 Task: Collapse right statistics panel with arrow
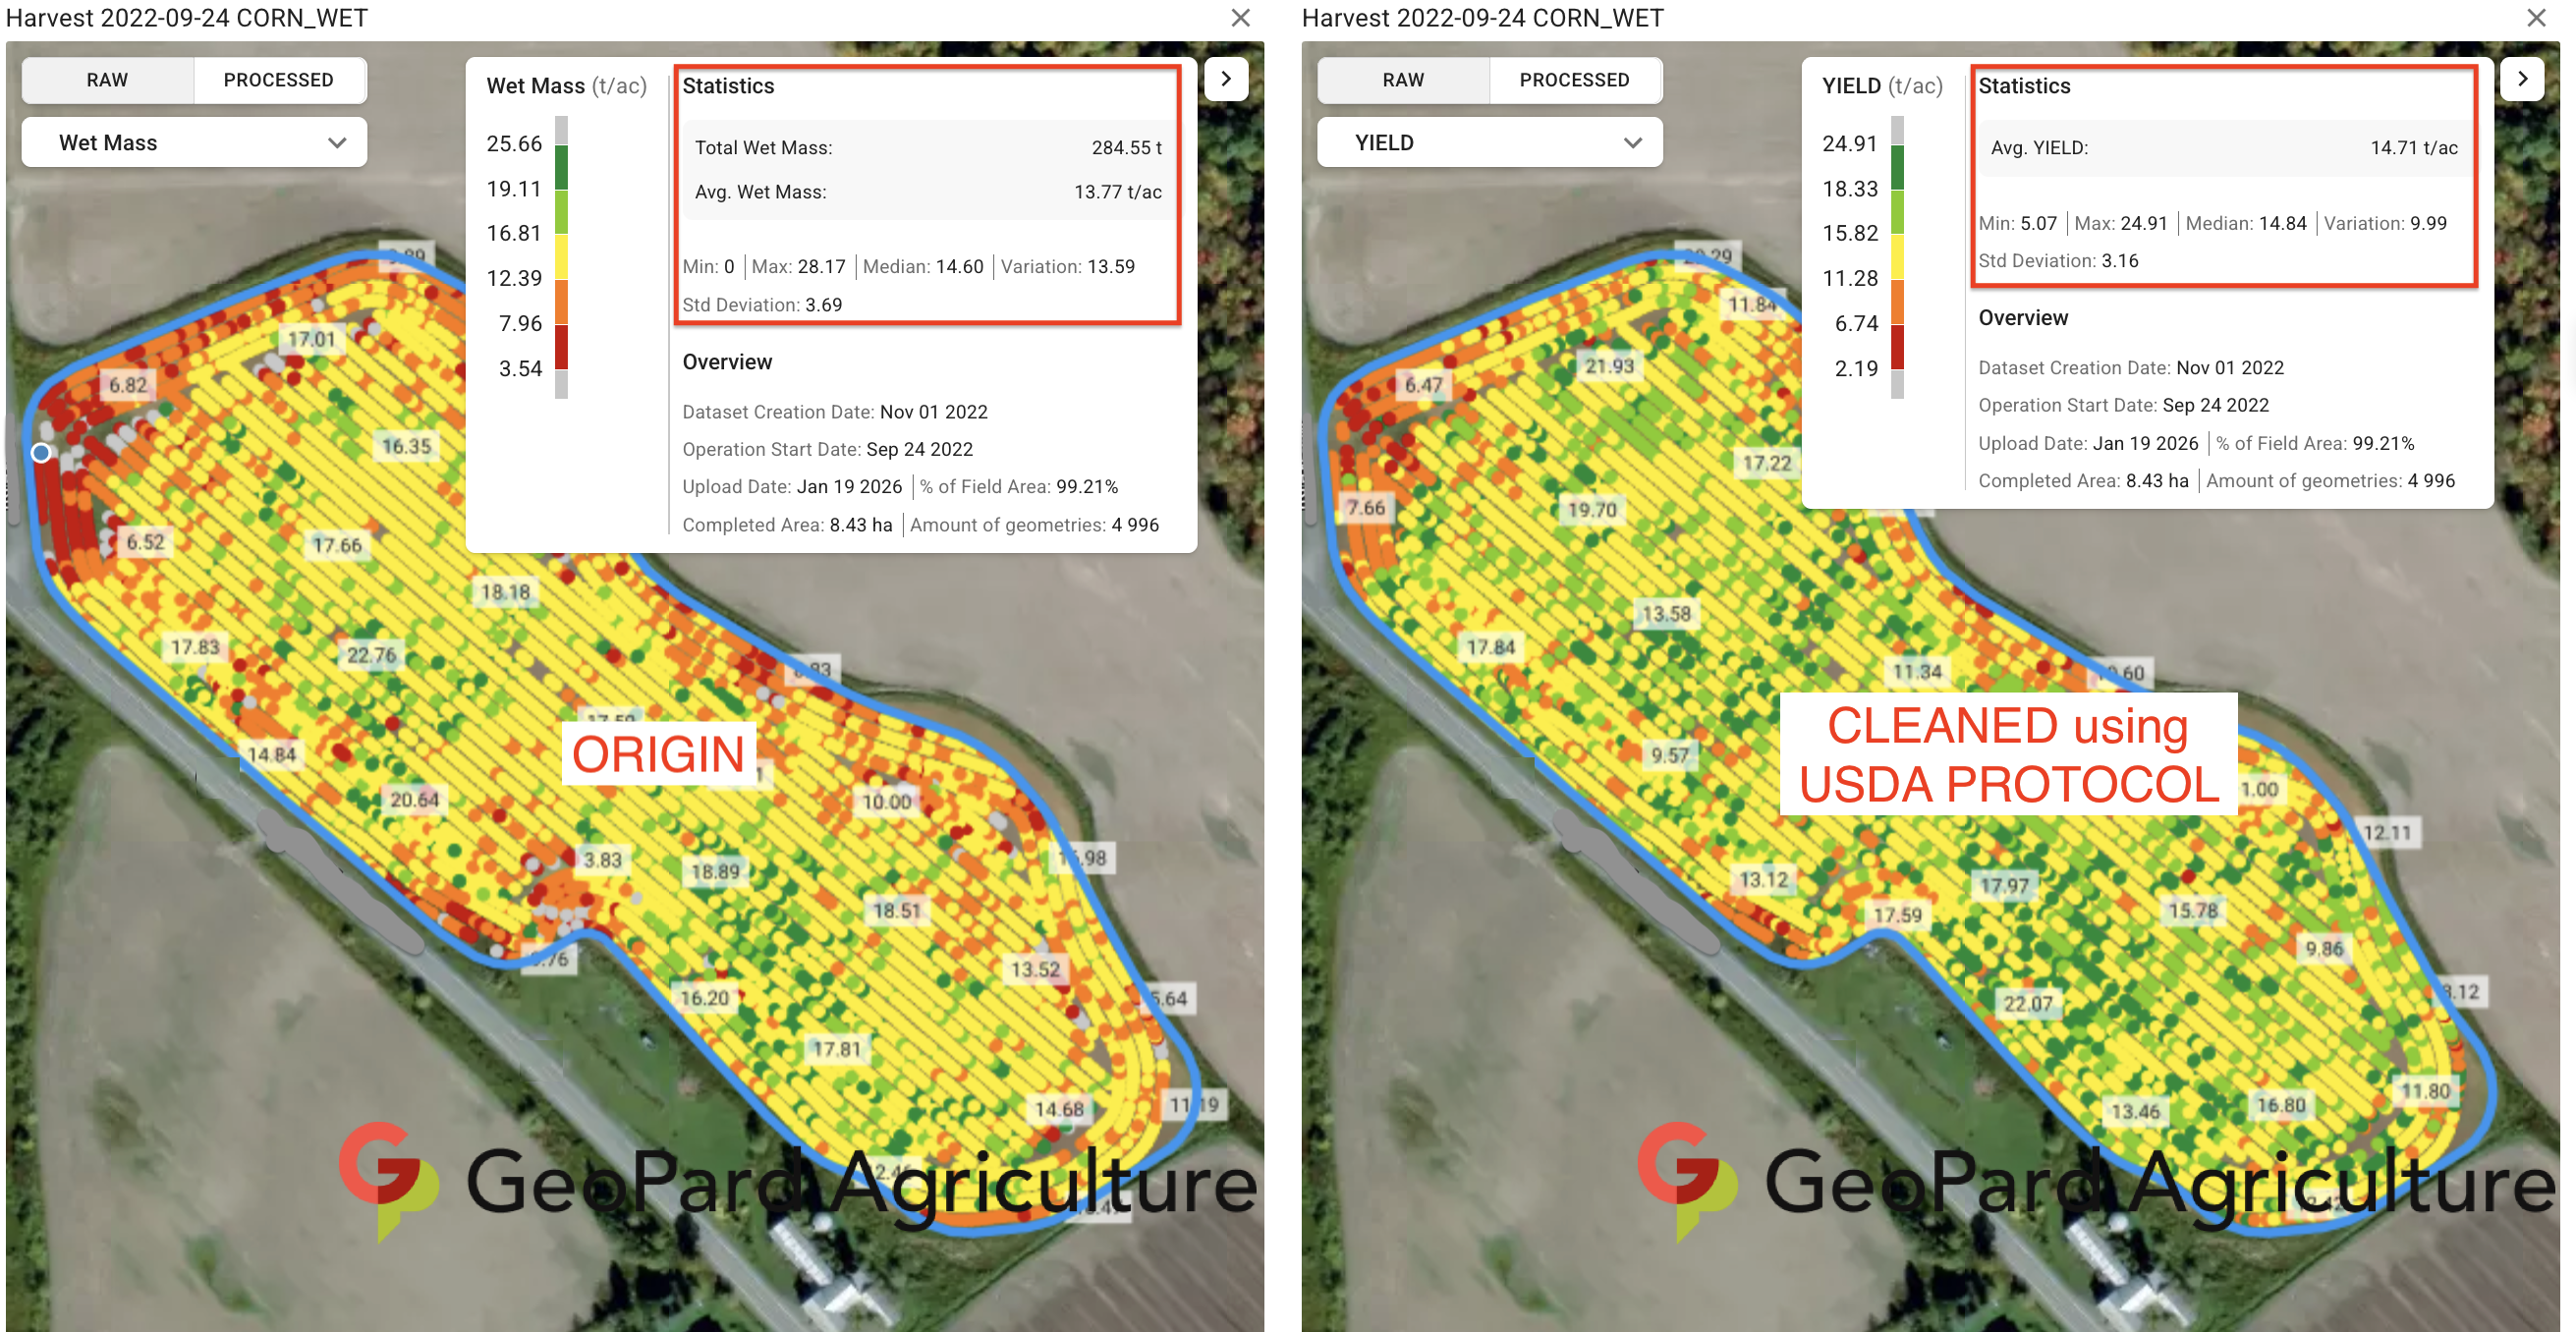2522,79
